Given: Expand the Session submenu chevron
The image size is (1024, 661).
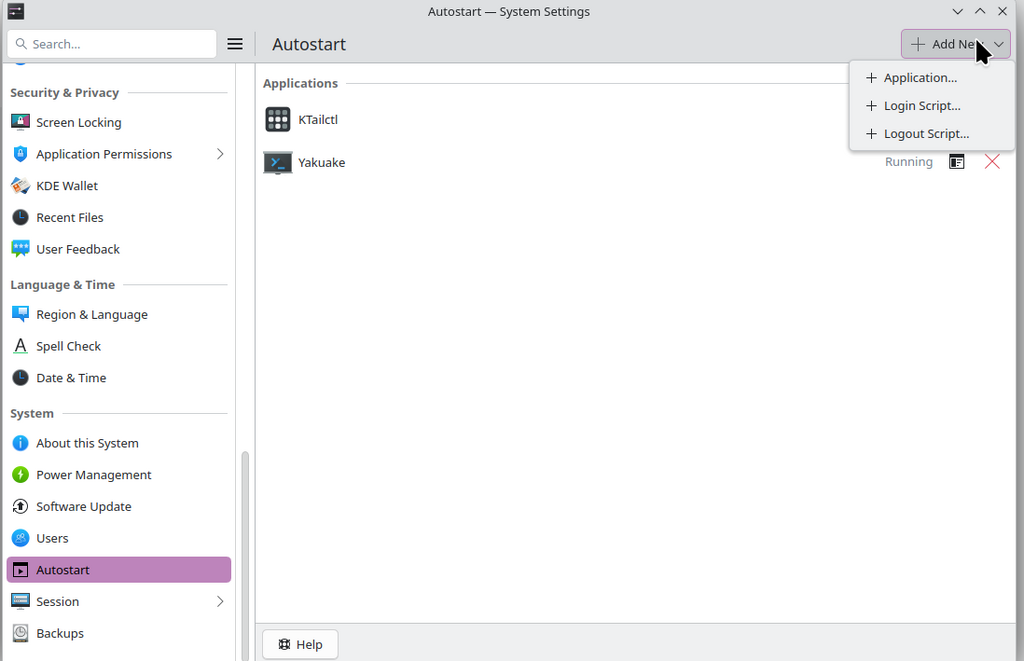Looking at the screenshot, I should point(220,602).
